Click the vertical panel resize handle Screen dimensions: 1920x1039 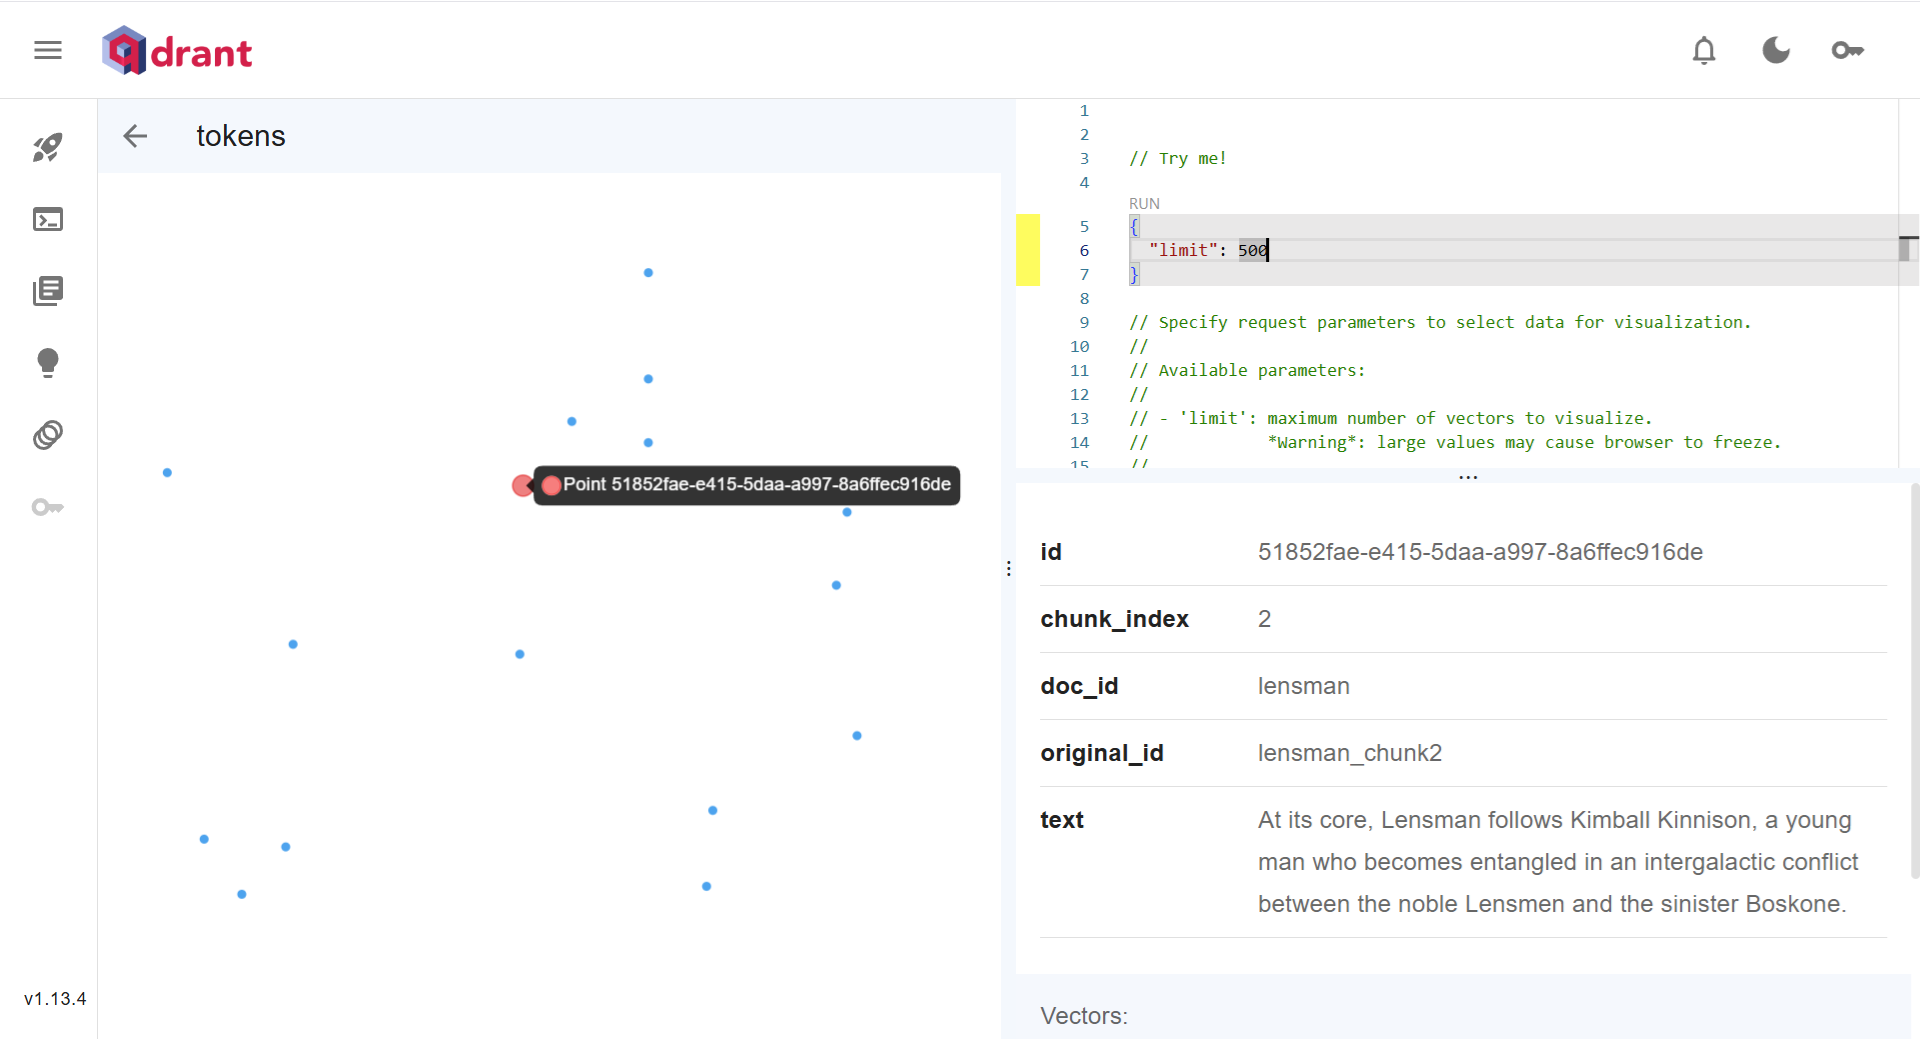1008,568
